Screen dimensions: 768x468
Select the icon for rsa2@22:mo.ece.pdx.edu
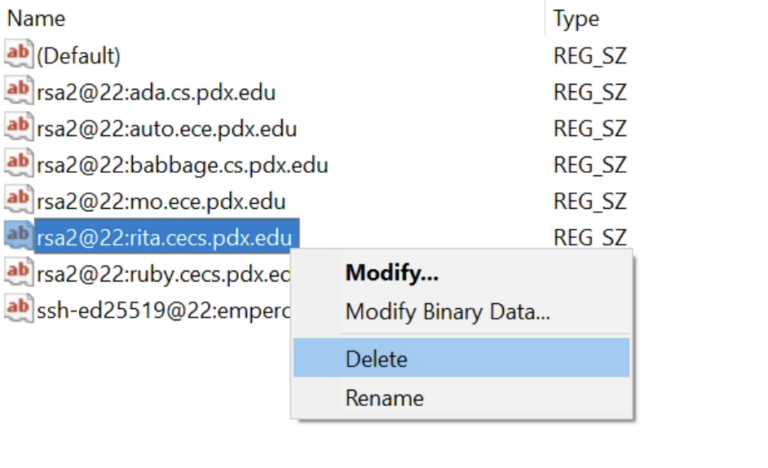pos(18,201)
